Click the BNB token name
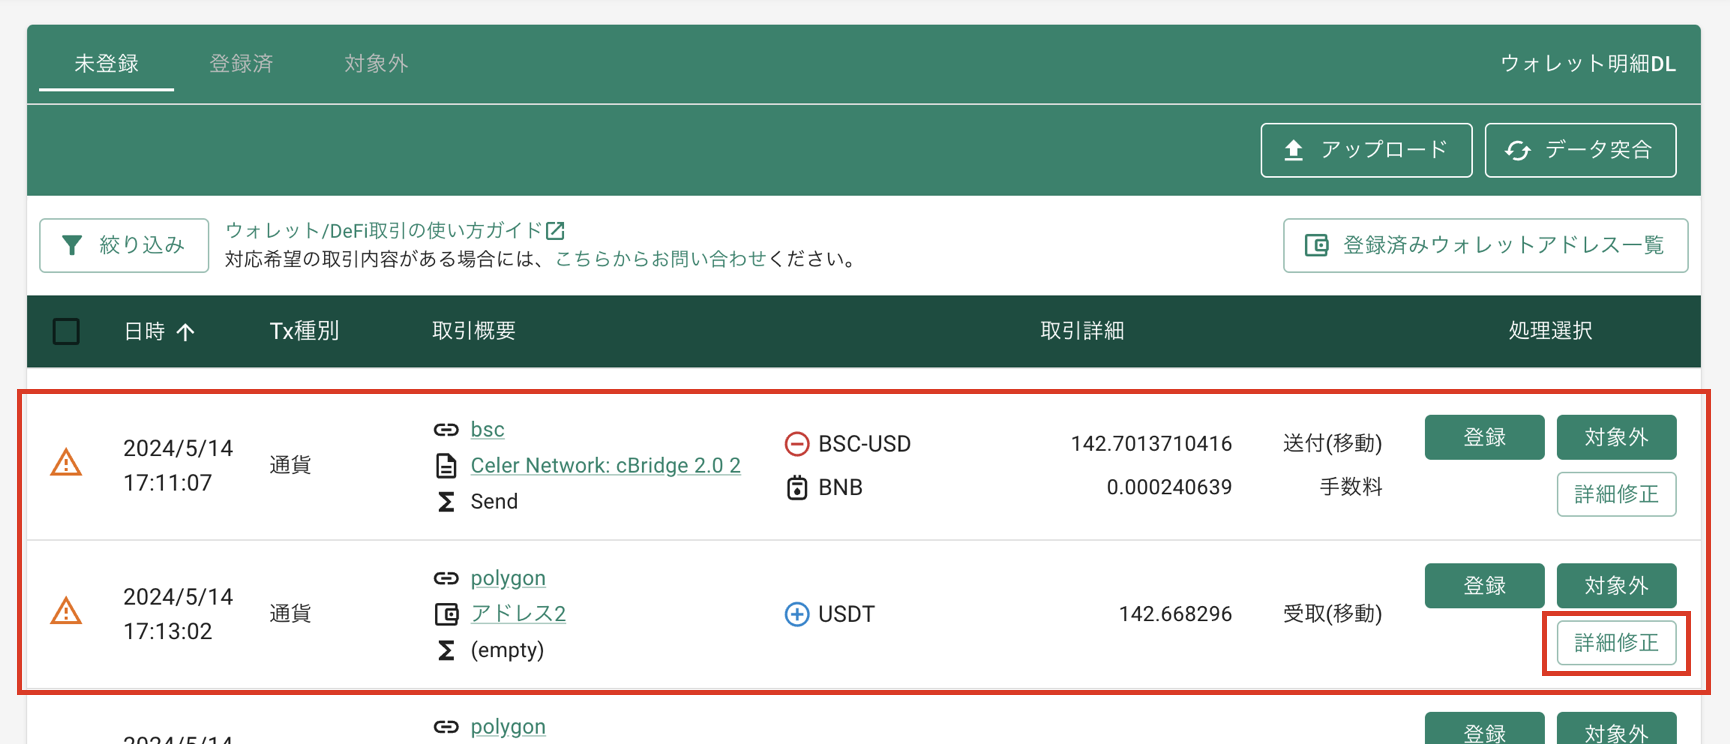The height and width of the screenshot is (744, 1730). (840, 488)
